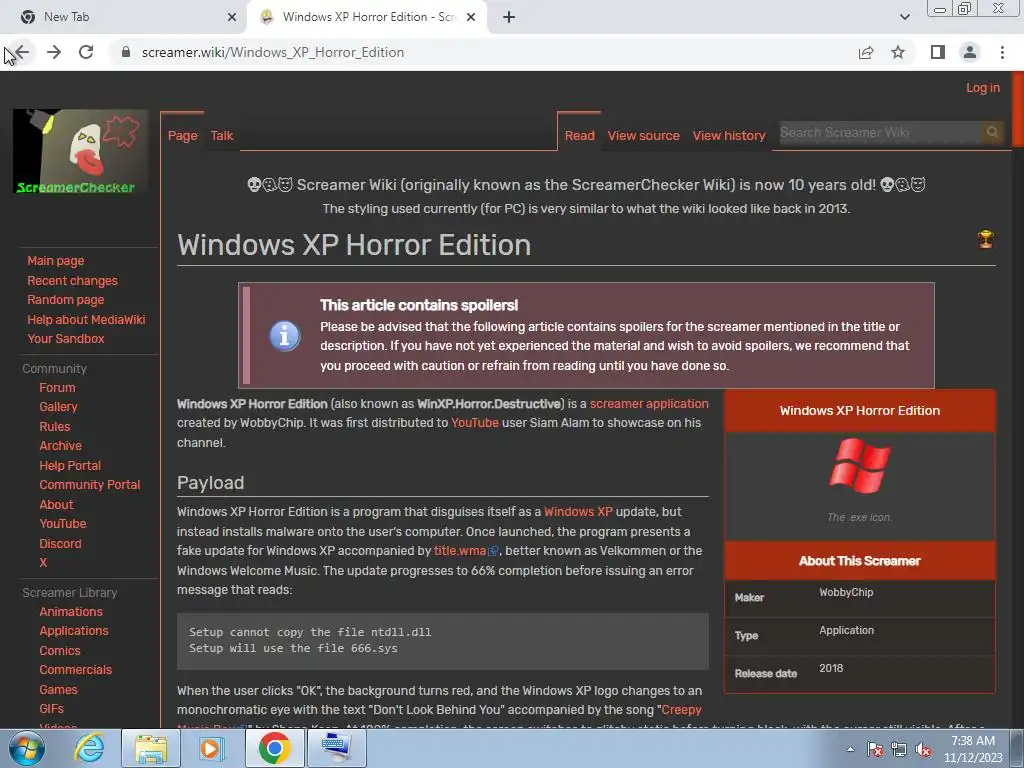
Task: Click the network tray icon
Action: click(899, 750)
